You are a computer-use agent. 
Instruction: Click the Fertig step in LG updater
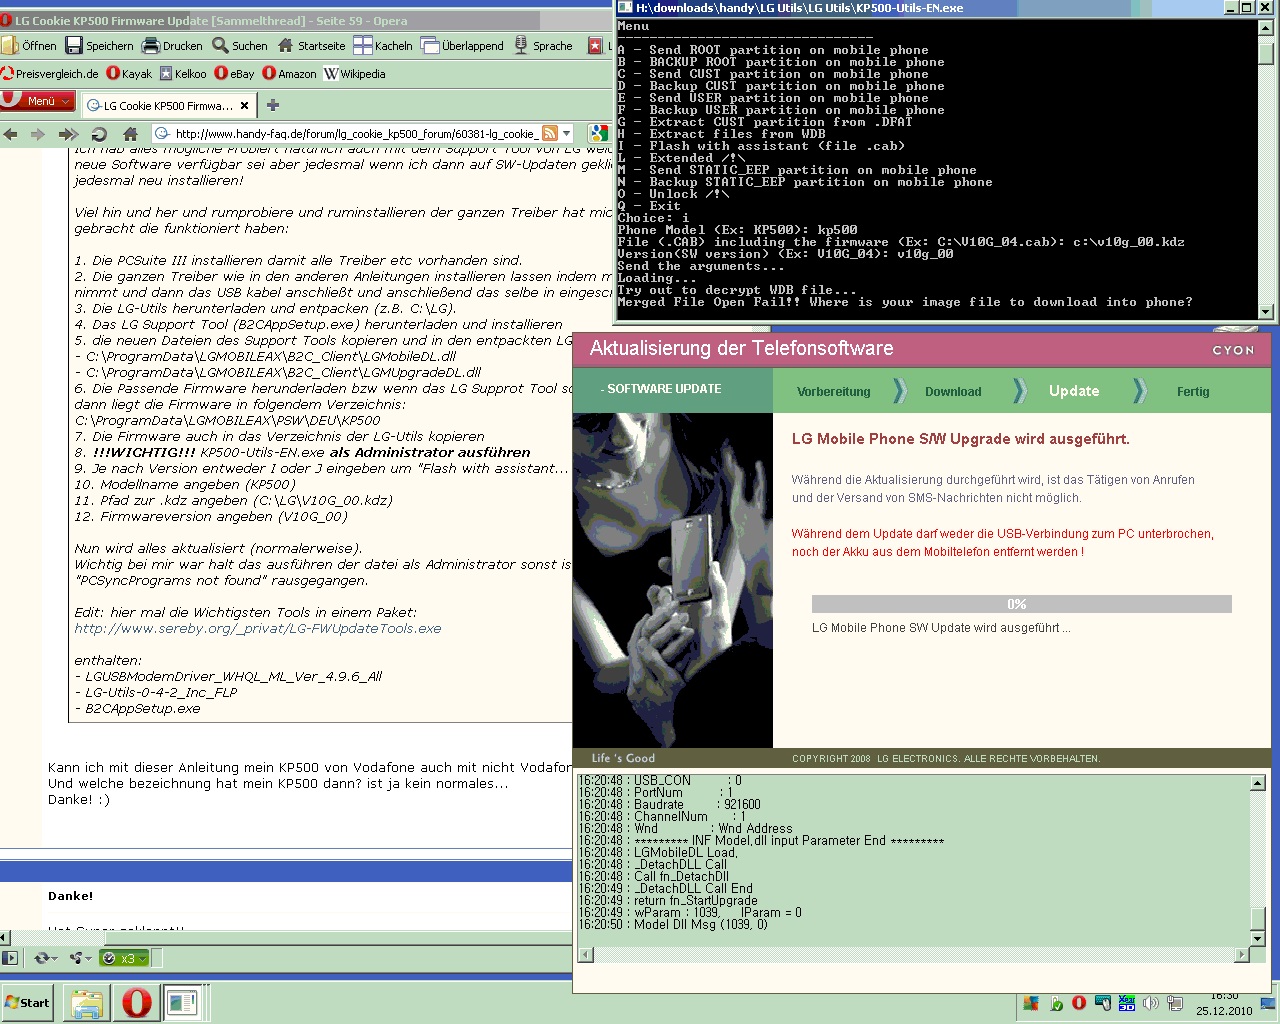tap(1193, 392)
